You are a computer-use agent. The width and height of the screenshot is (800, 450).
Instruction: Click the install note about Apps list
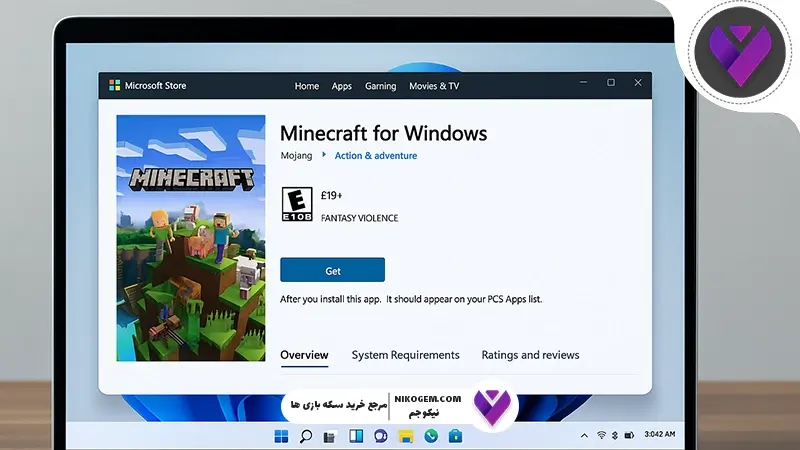(x=411, y=299)
